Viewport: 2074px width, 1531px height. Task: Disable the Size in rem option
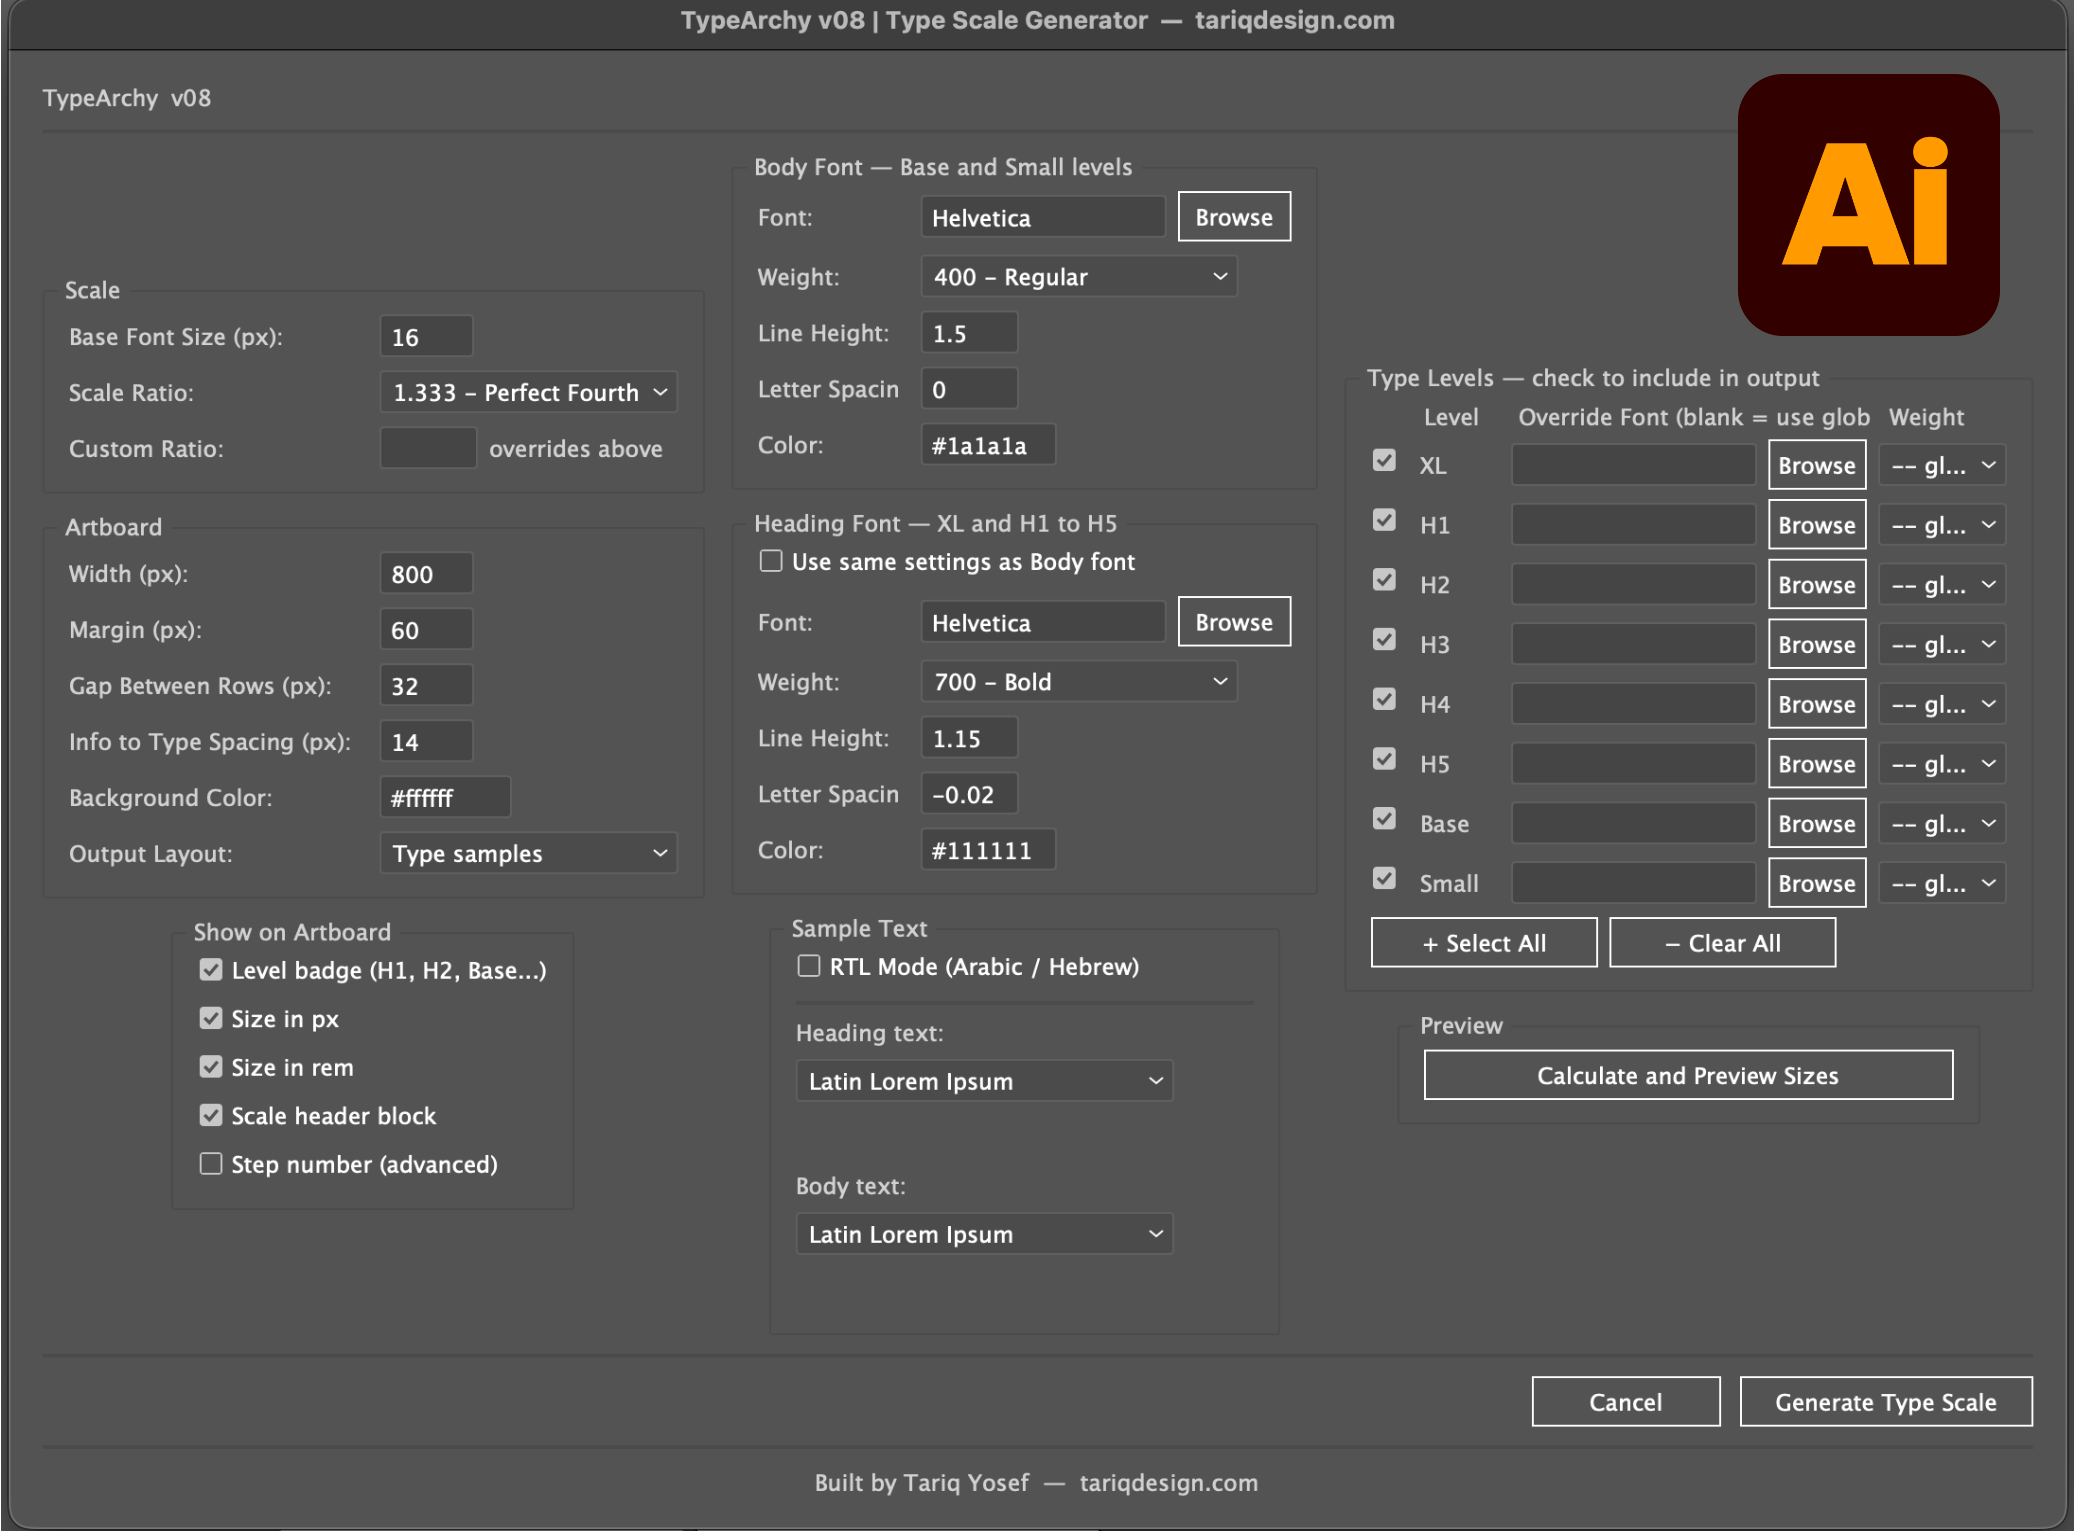click(211, 1067)
